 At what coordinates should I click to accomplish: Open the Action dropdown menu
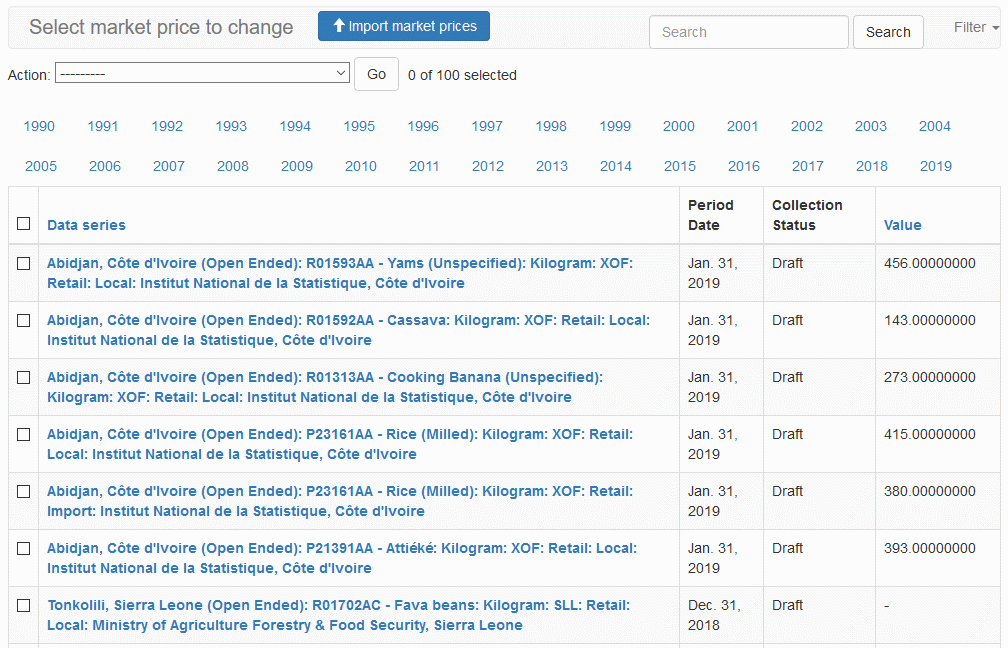[x=202, y=74]
